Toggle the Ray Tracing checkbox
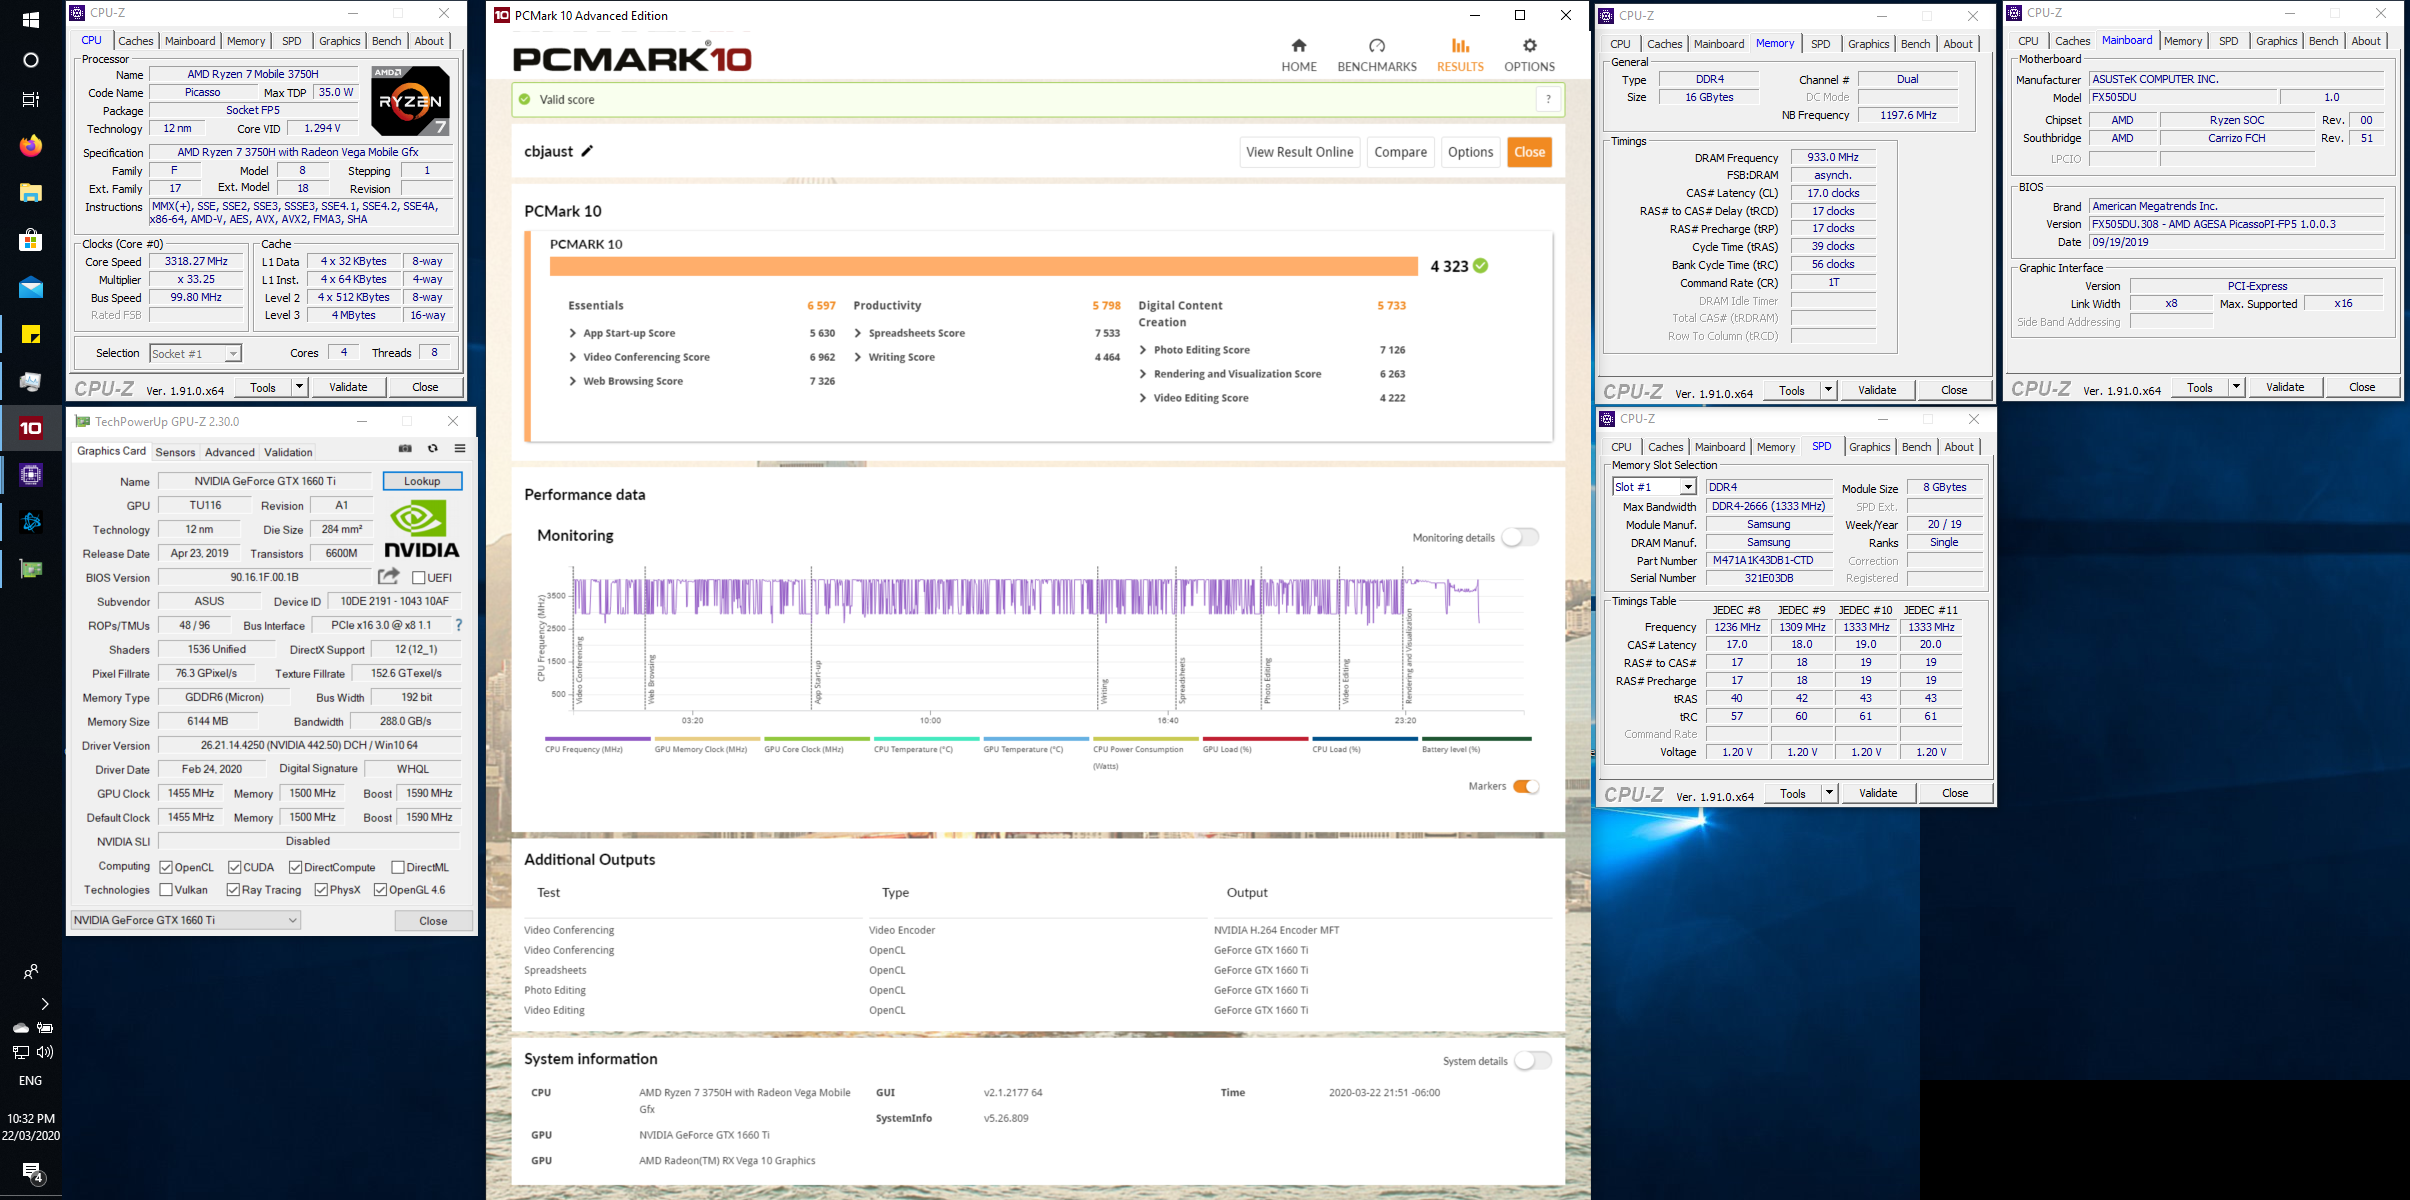2410x1200 pixels. (233, 889)
